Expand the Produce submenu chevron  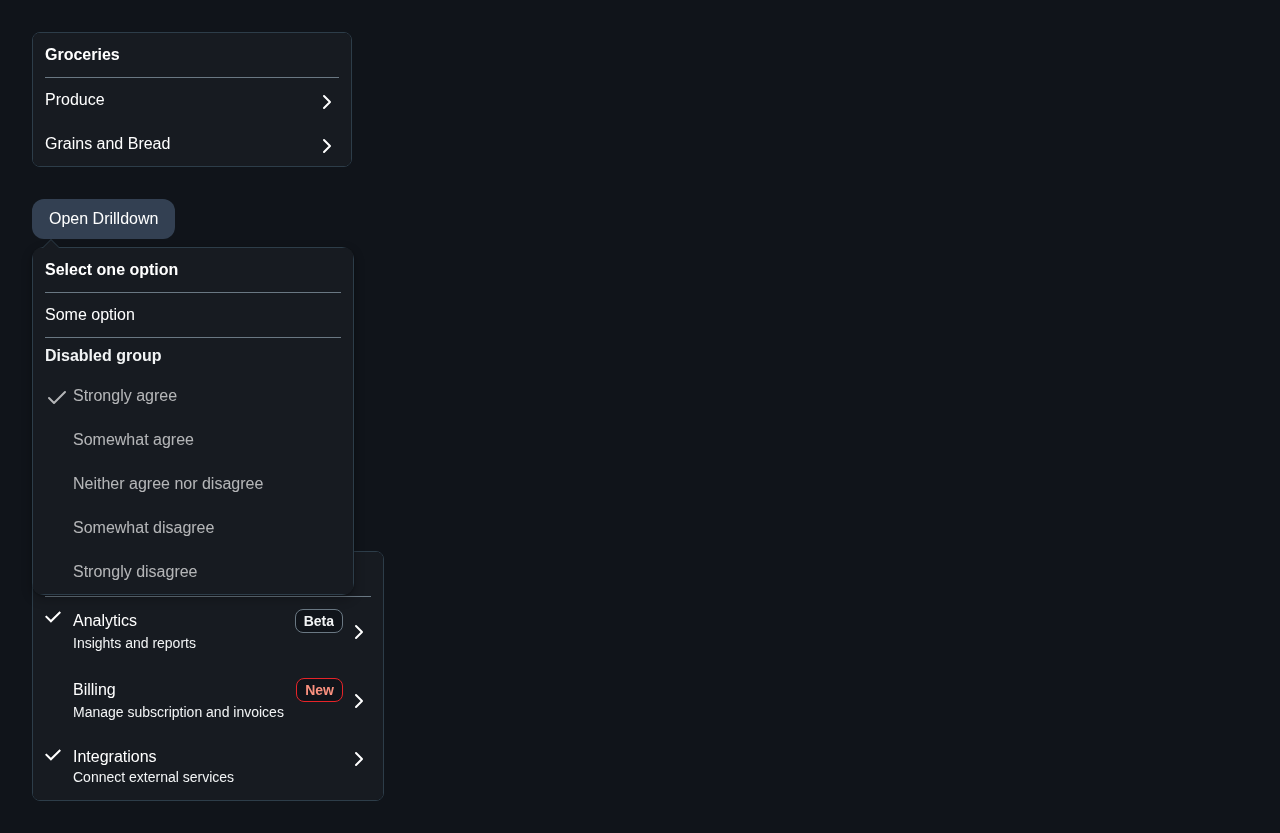pyautogui.click(x=326, y=101)
